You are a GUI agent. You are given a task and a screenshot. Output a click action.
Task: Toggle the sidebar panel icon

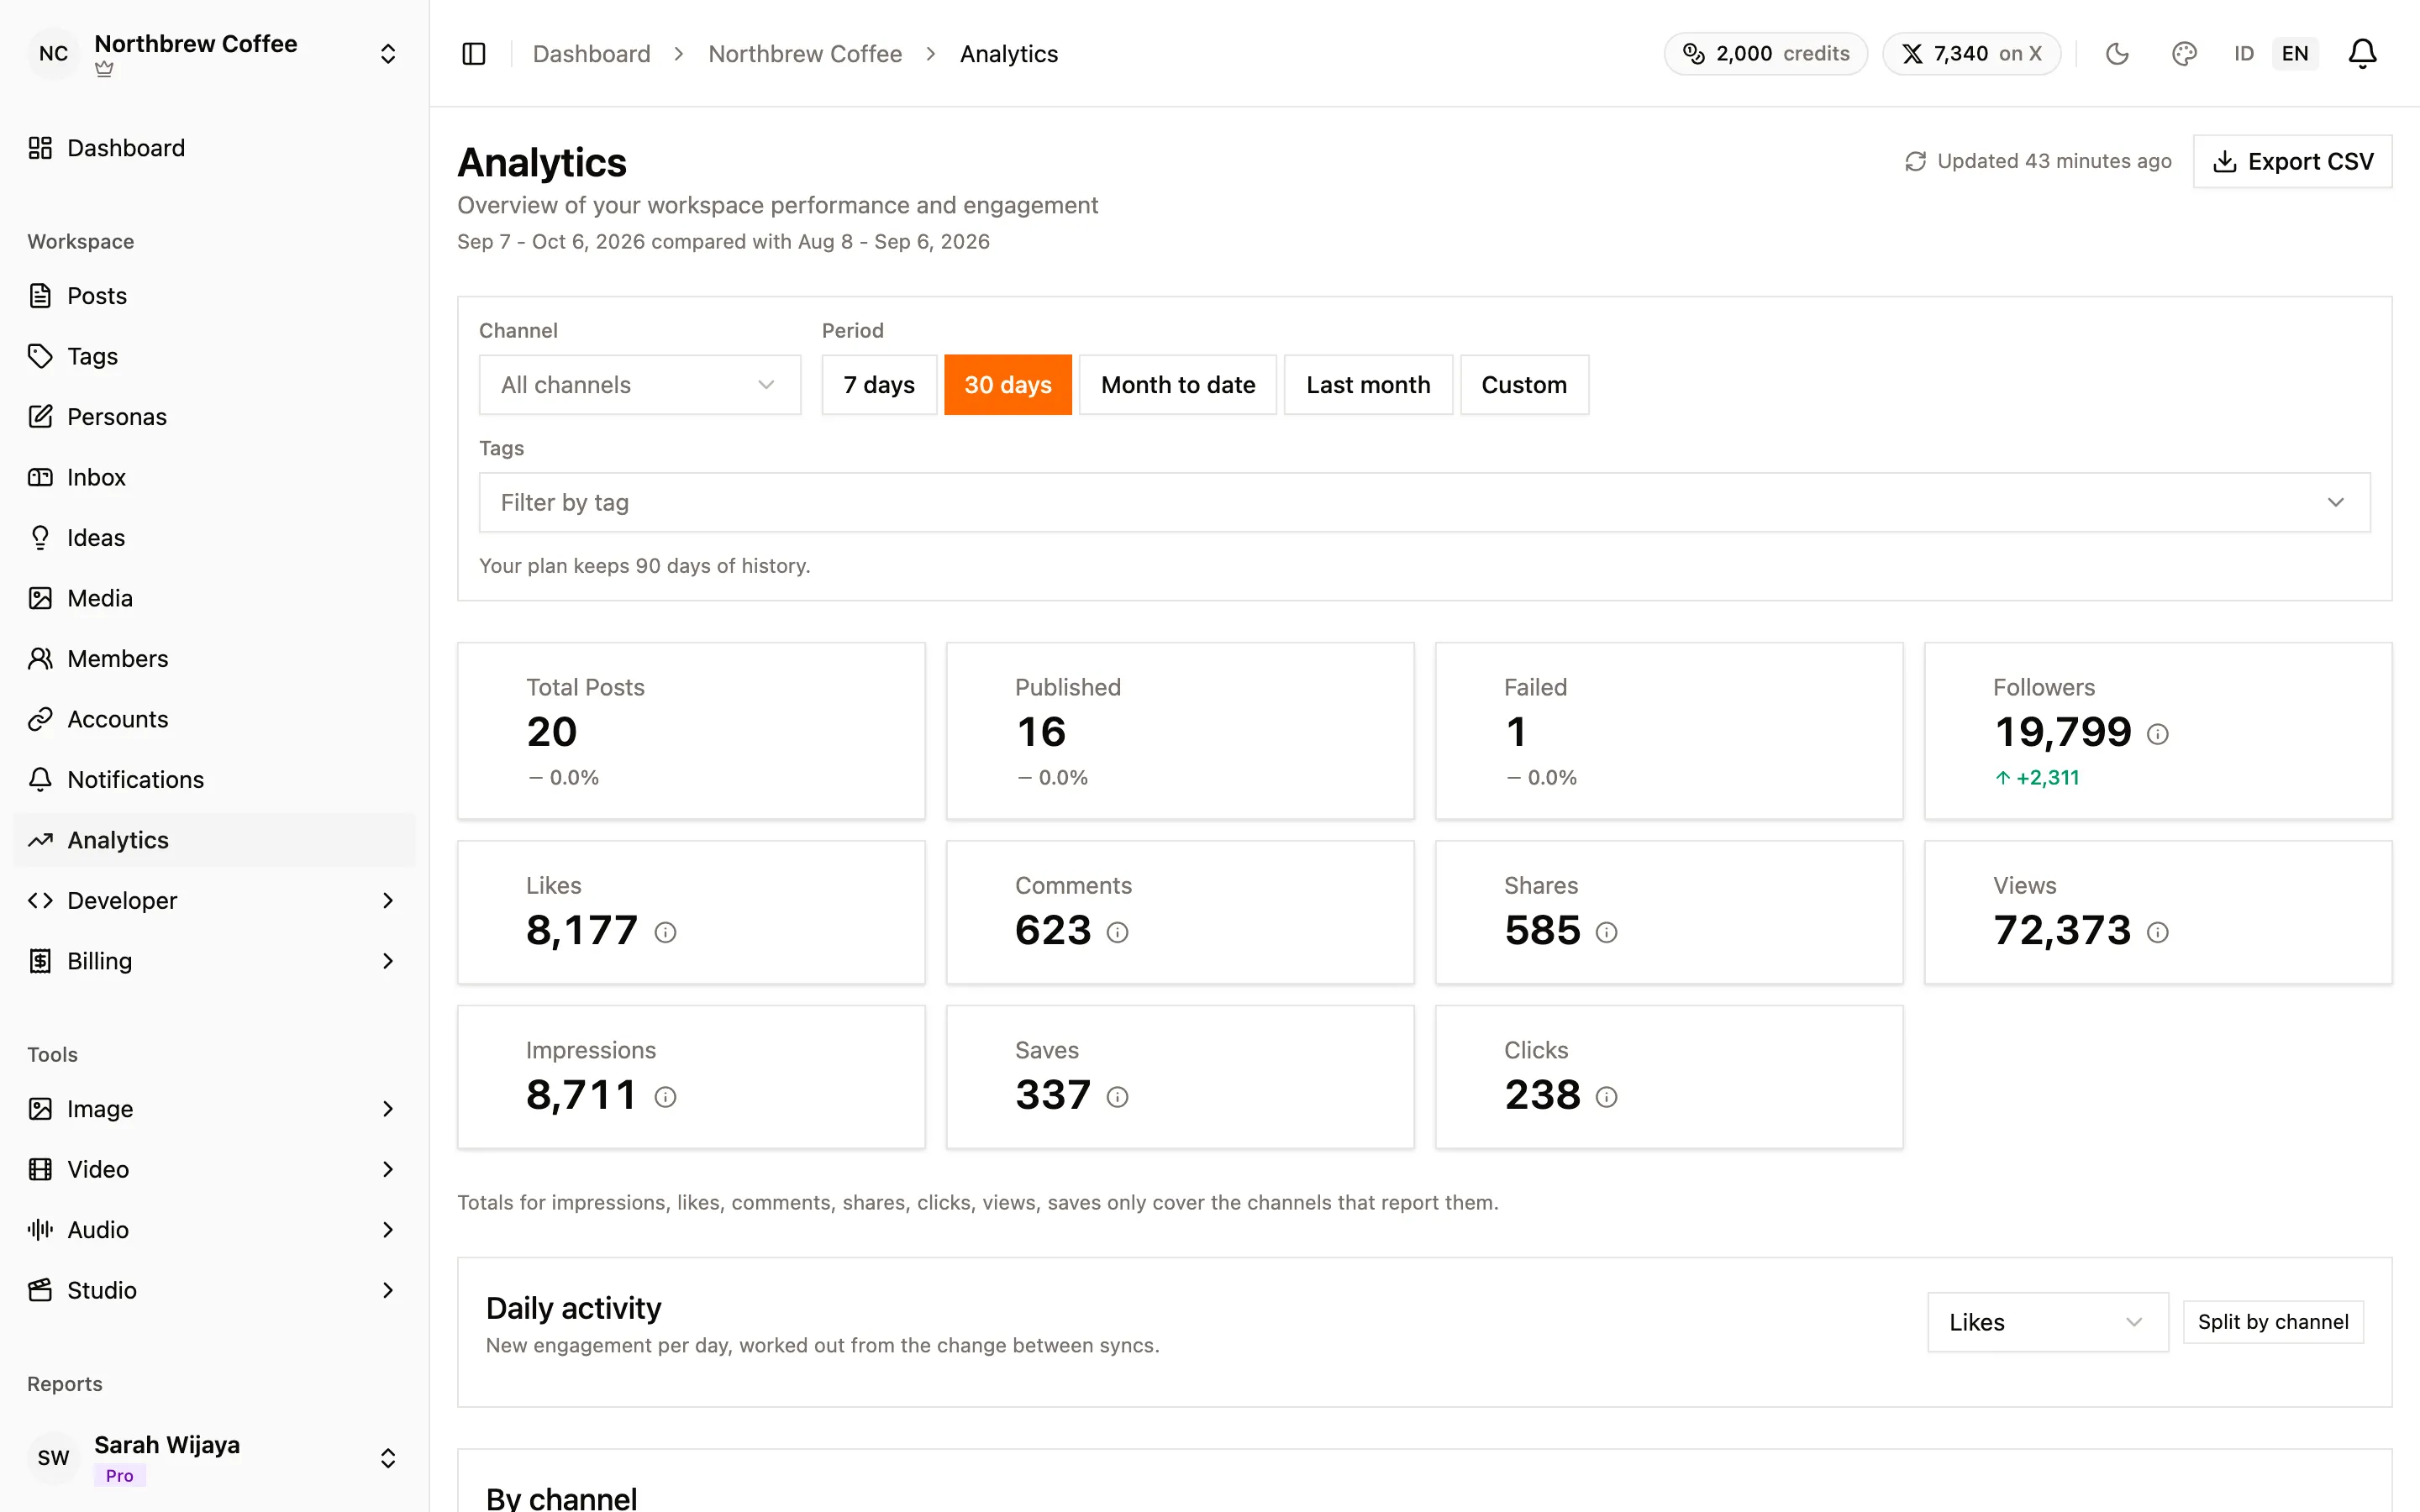point(474,54)
